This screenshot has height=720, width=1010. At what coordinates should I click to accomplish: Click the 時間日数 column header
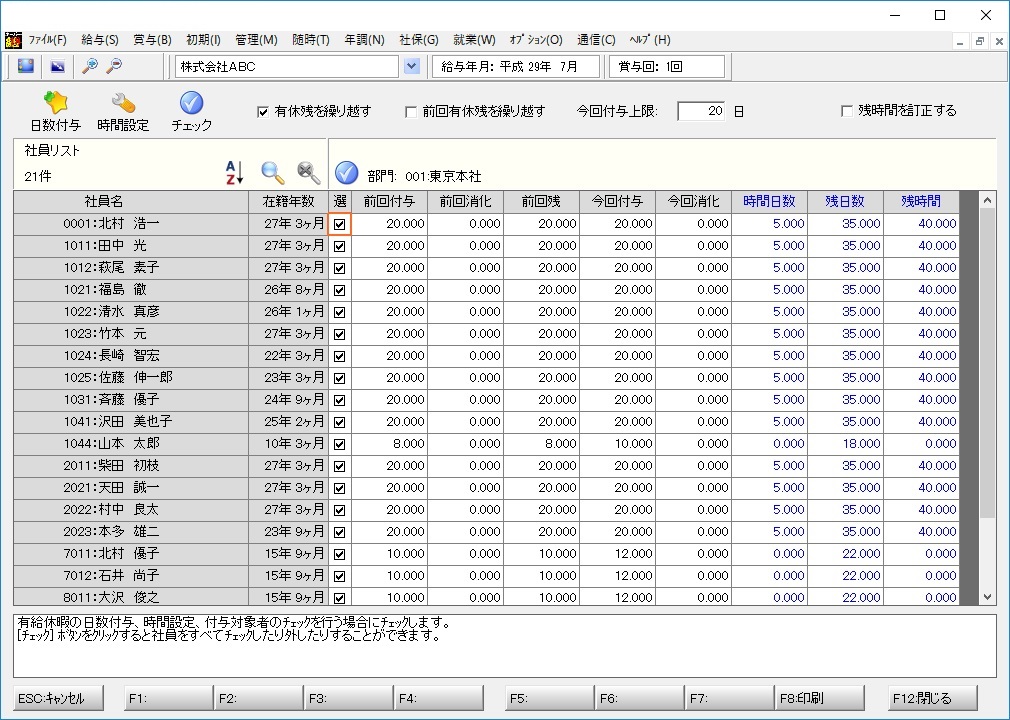[769, 202]
